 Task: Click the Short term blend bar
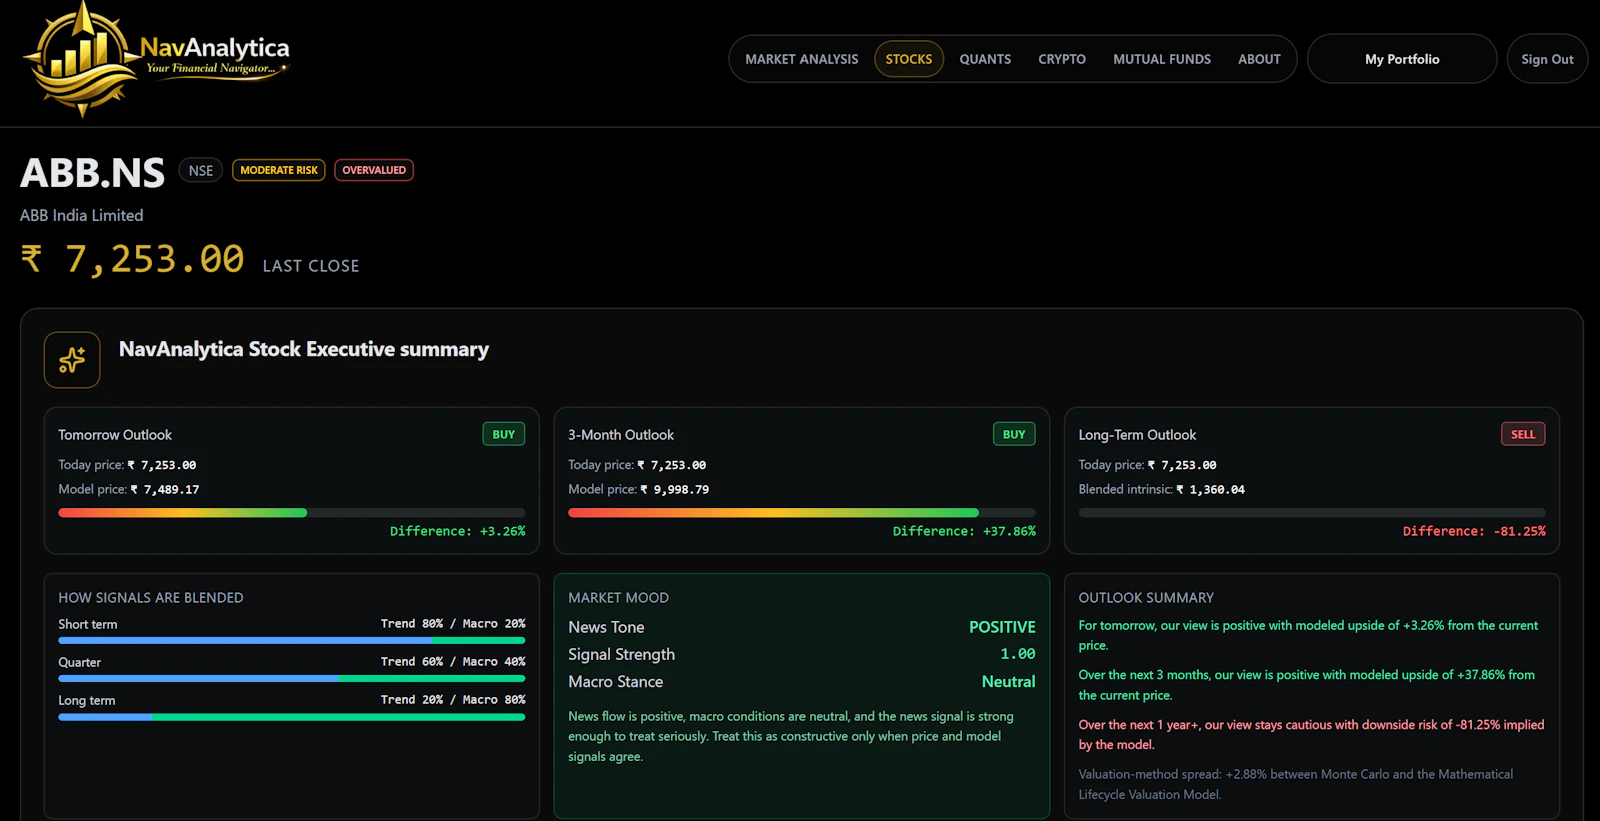pos(291,640)
